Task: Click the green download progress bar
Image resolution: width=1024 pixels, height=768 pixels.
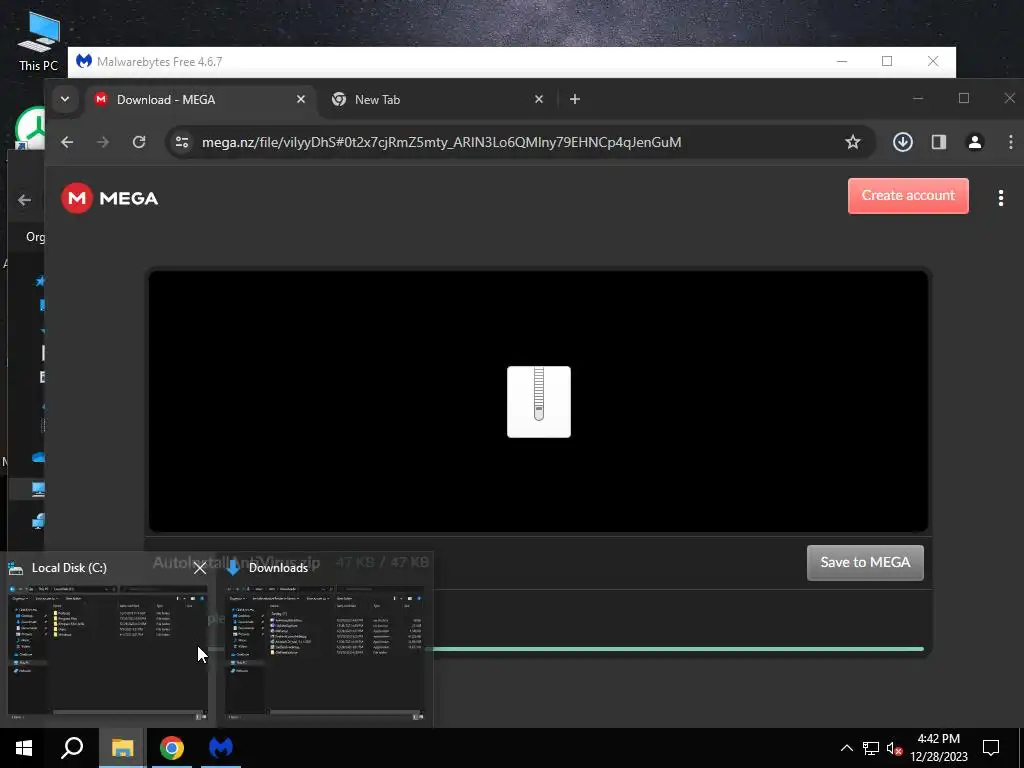Action: [x=676, y=648]
